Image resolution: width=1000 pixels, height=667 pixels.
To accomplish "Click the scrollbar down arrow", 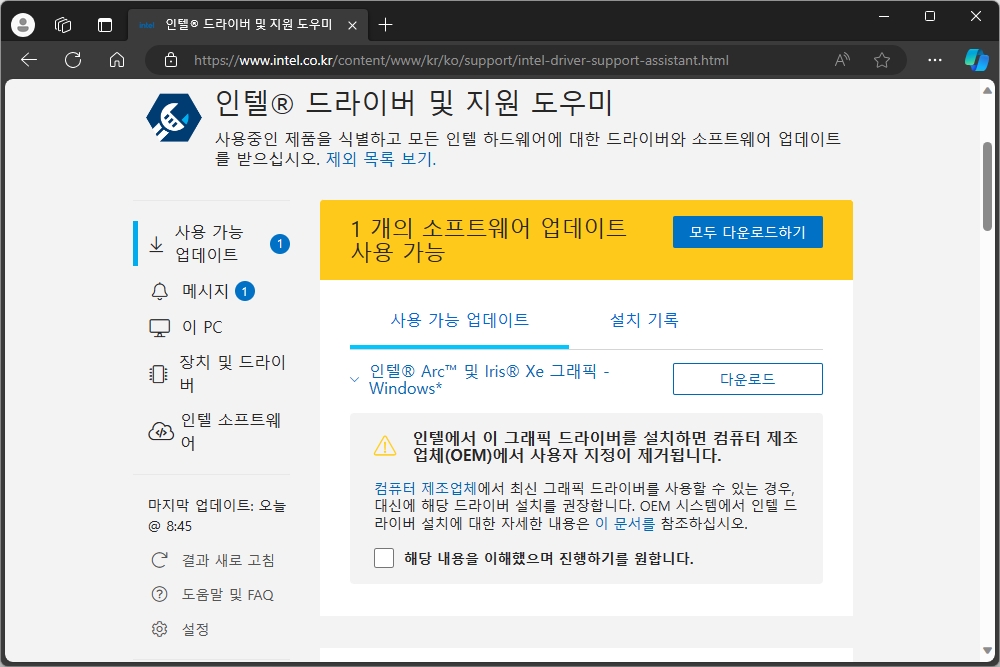I will (987, 651).
